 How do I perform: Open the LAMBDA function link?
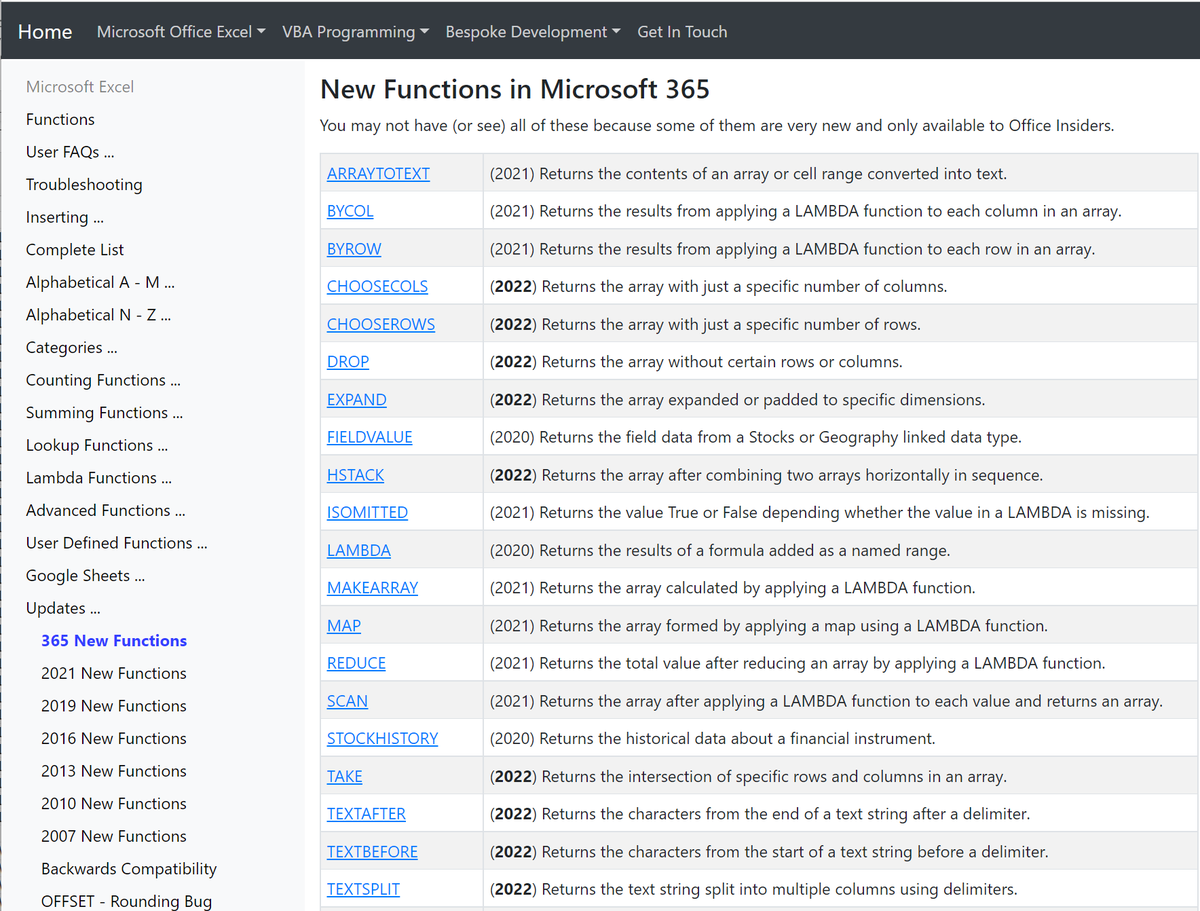coord(359,550)
